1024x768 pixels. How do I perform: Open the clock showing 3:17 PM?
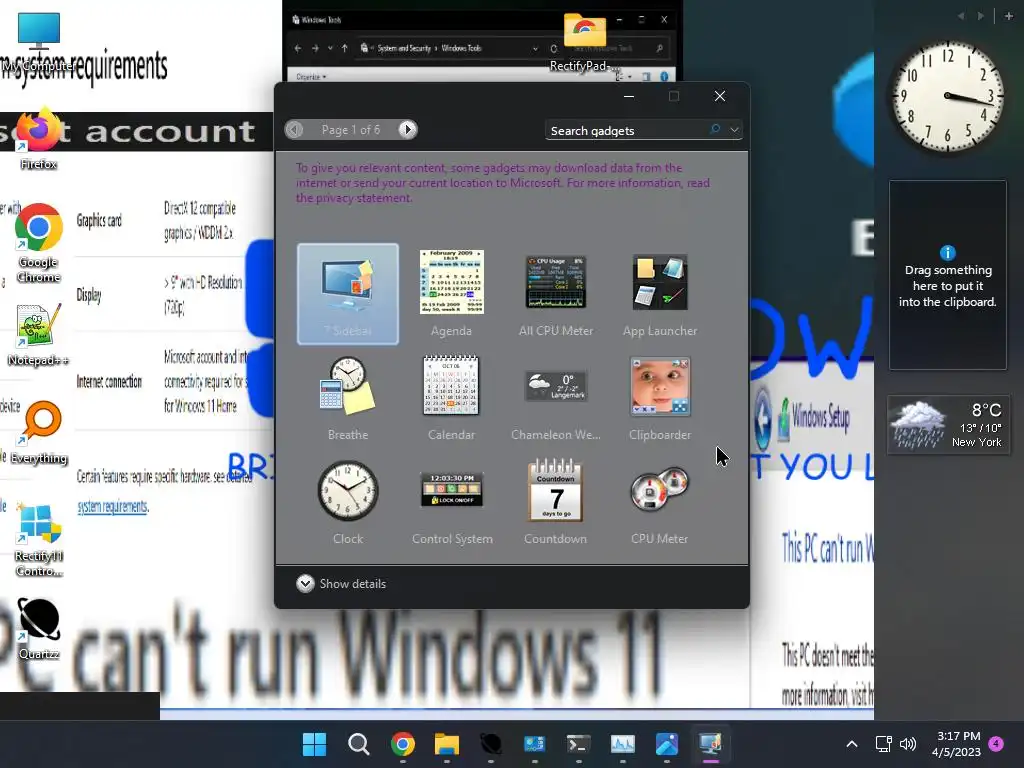coord(957,744)
